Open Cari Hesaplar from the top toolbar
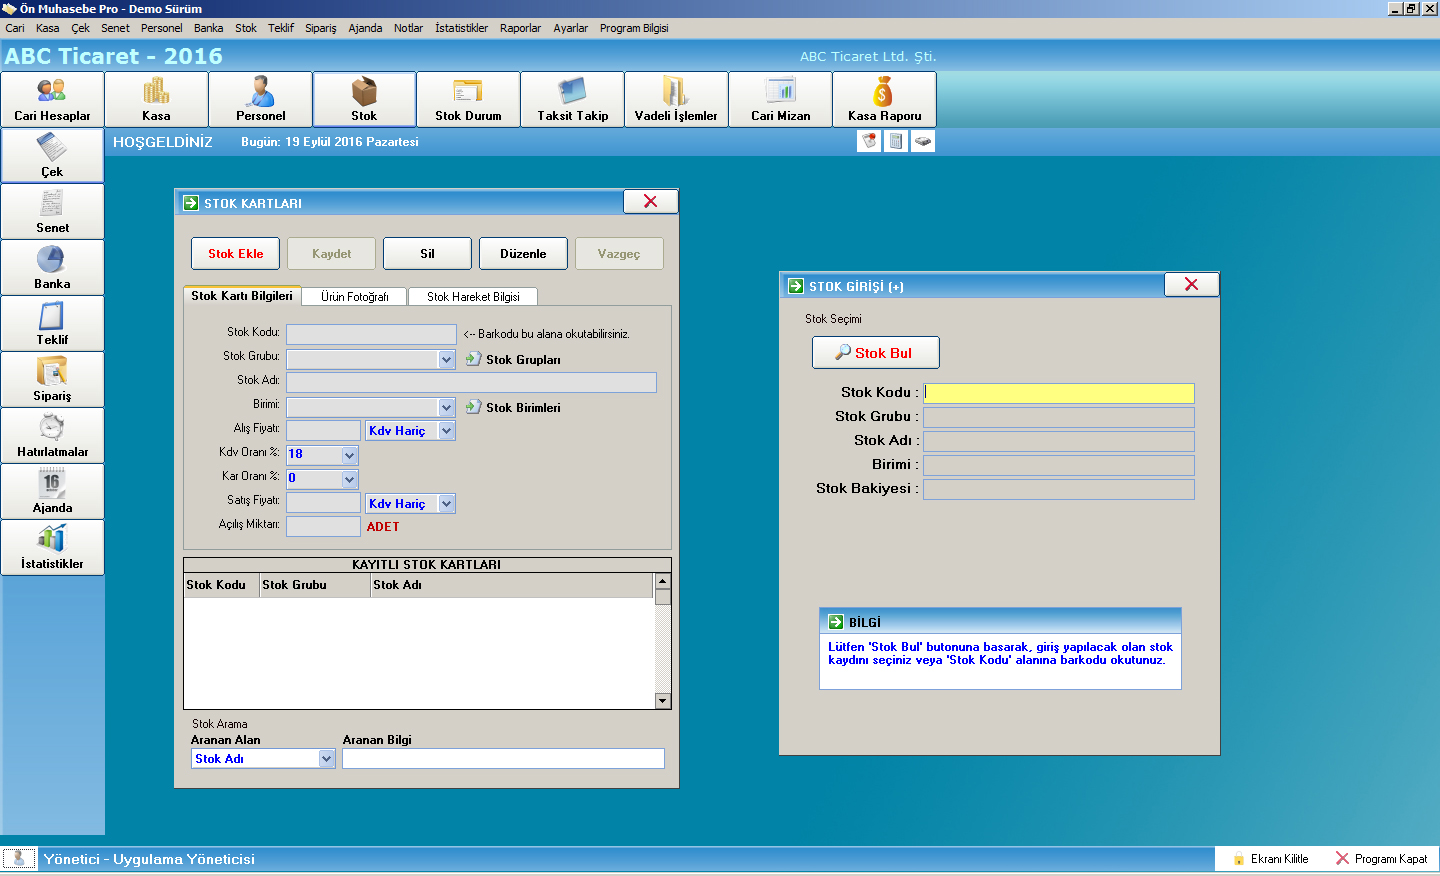 [52, 99]
